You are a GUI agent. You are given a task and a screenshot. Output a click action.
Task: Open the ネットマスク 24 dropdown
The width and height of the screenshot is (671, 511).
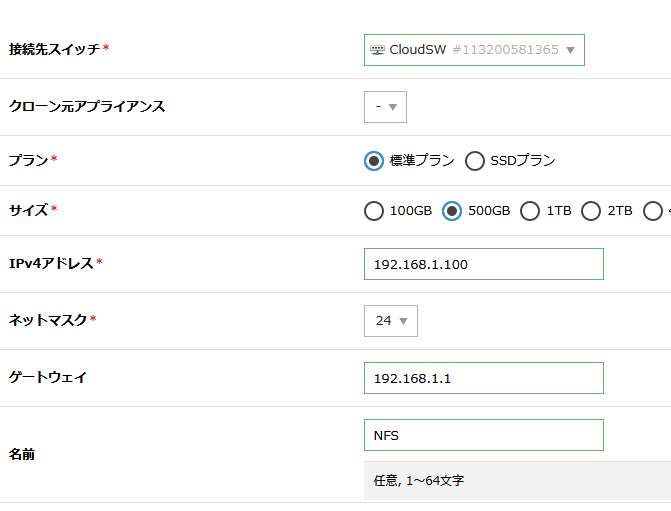[391, 321]
